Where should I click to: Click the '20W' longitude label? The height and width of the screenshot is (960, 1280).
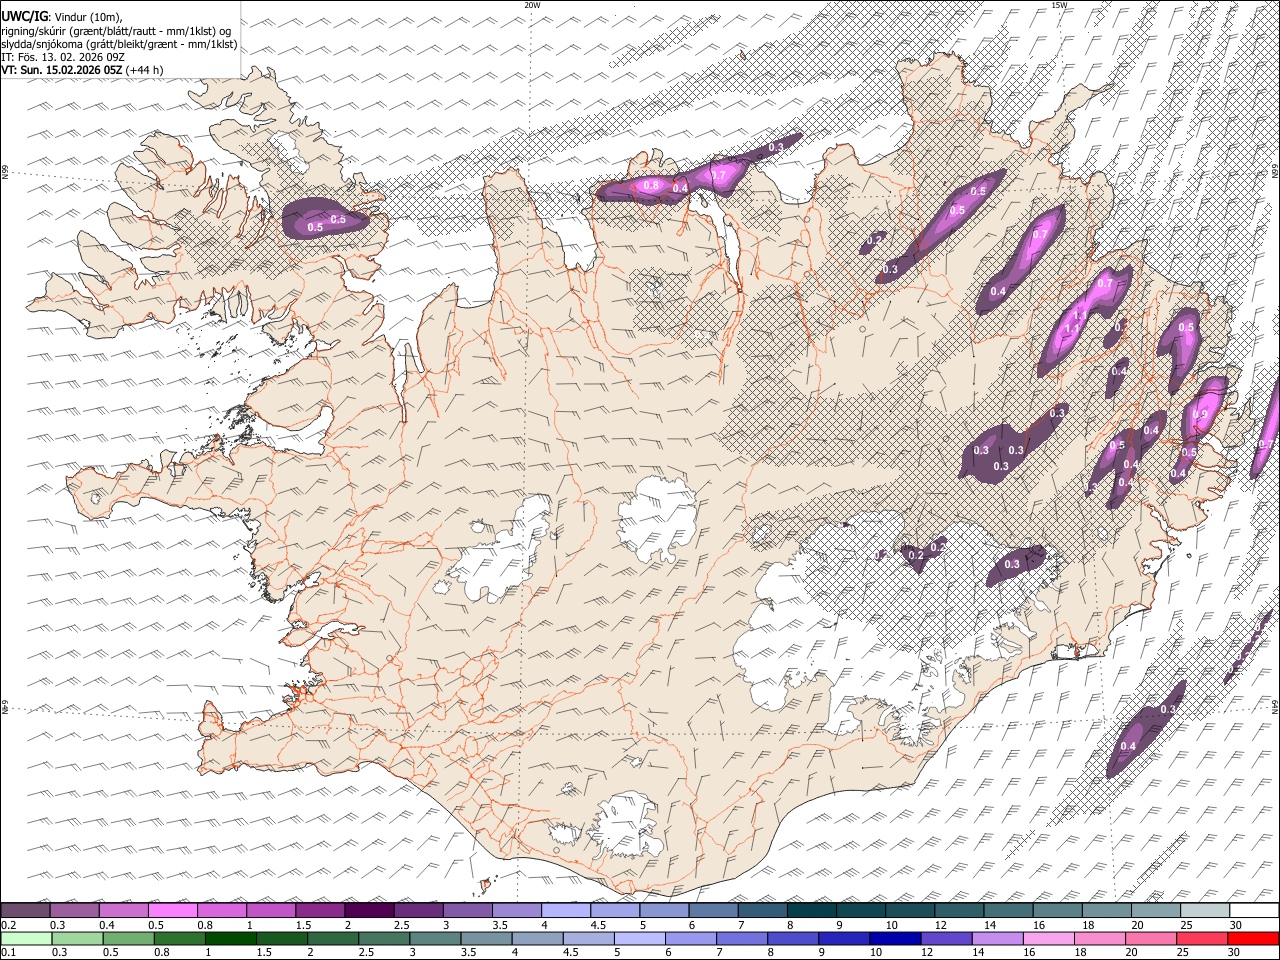532,5
